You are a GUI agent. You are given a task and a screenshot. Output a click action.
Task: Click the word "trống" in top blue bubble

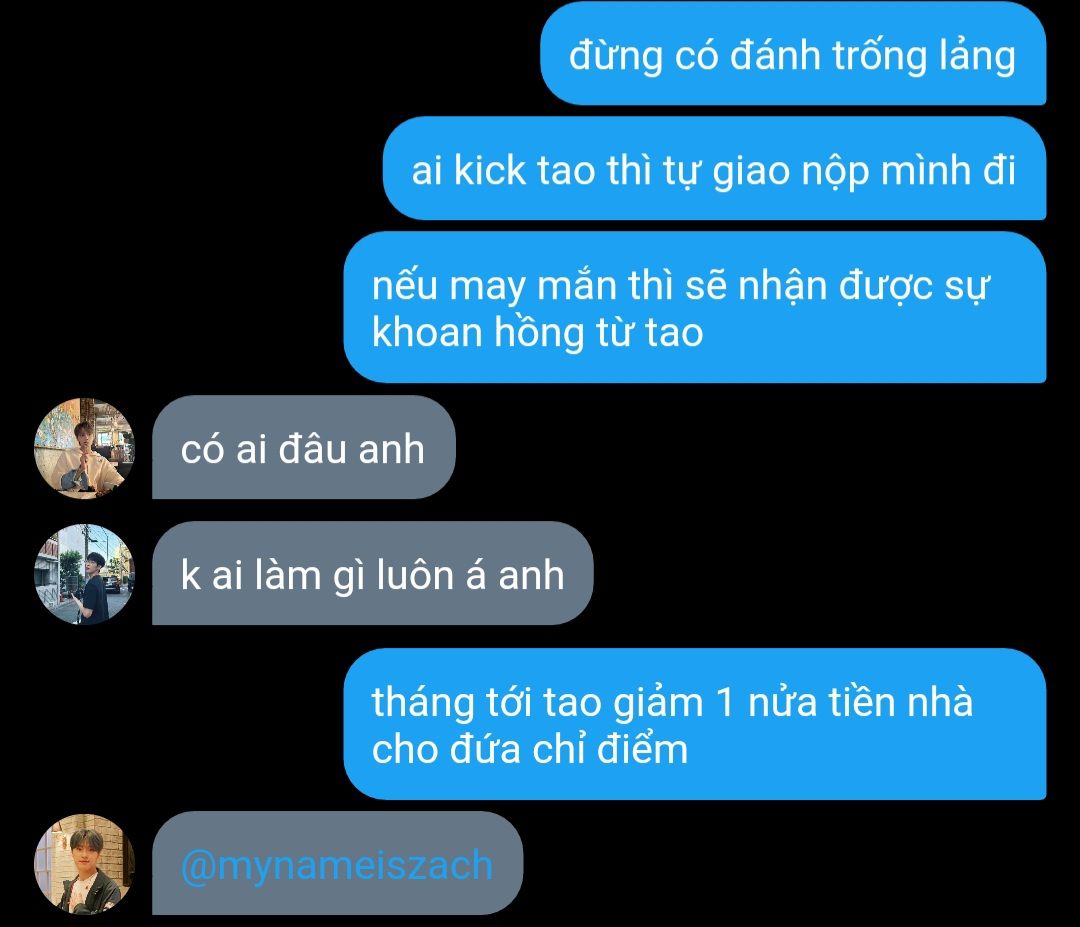880,56
